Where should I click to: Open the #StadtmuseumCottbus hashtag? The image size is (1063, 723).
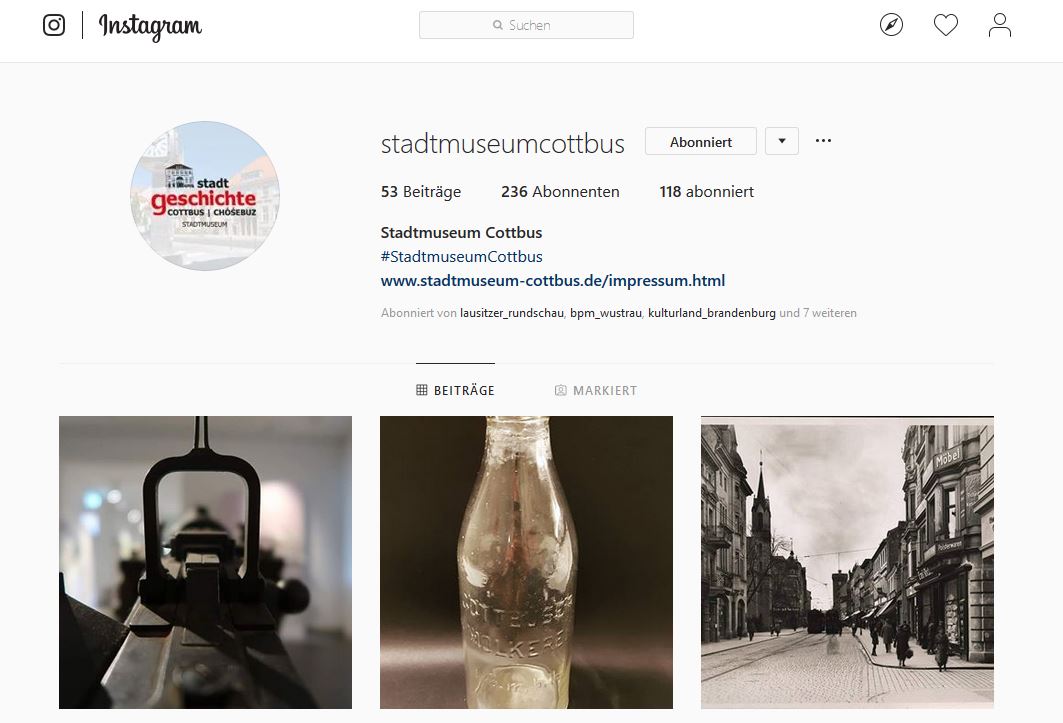click(462, 256)
